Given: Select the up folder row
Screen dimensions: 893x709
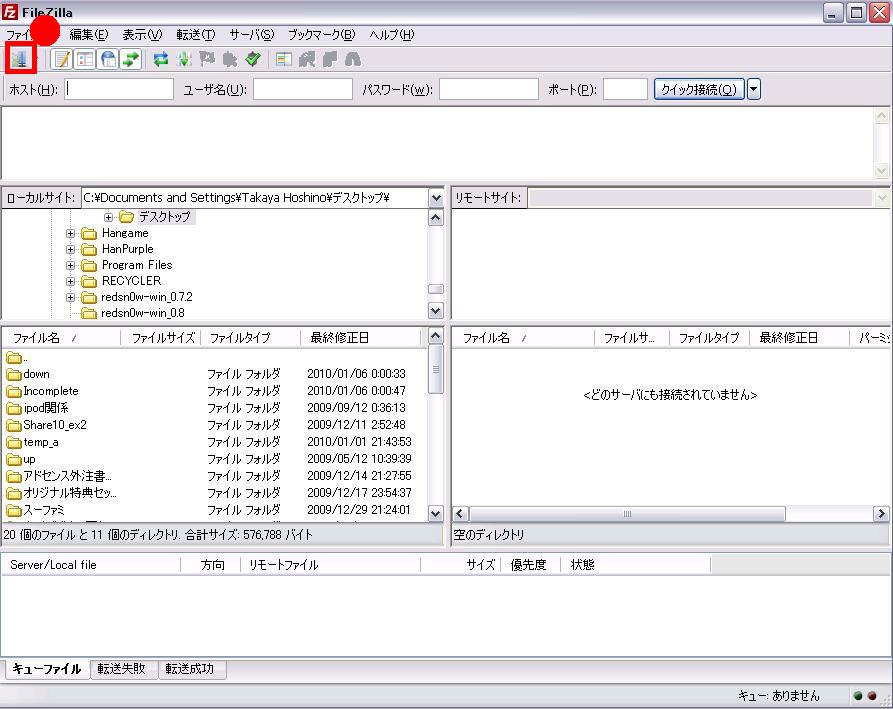Looking at the screenshot, I should (x=214, y=459).
